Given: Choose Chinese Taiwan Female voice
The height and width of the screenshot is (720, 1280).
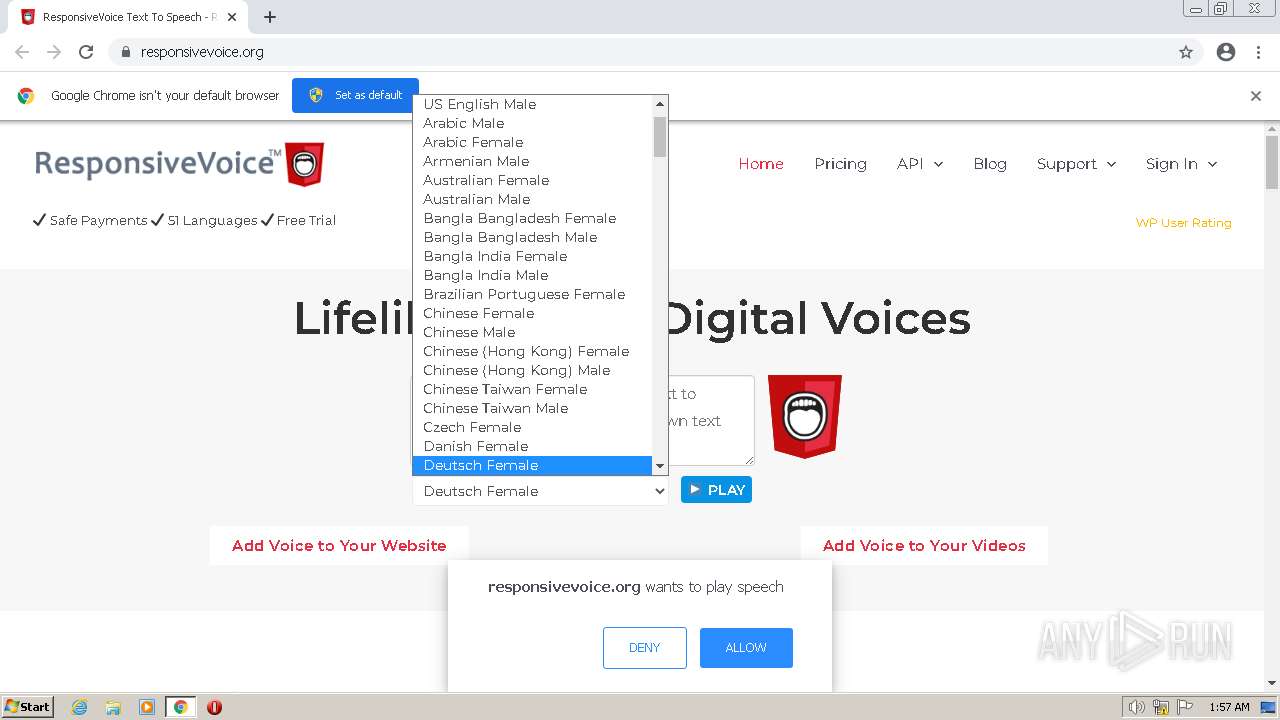Looking at the screenshot, I should 532,389.
